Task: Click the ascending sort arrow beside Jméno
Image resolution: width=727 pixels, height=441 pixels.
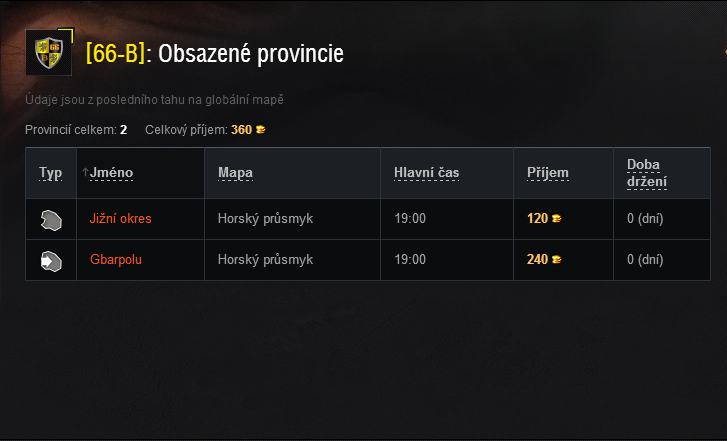Action: click(85, 172)
